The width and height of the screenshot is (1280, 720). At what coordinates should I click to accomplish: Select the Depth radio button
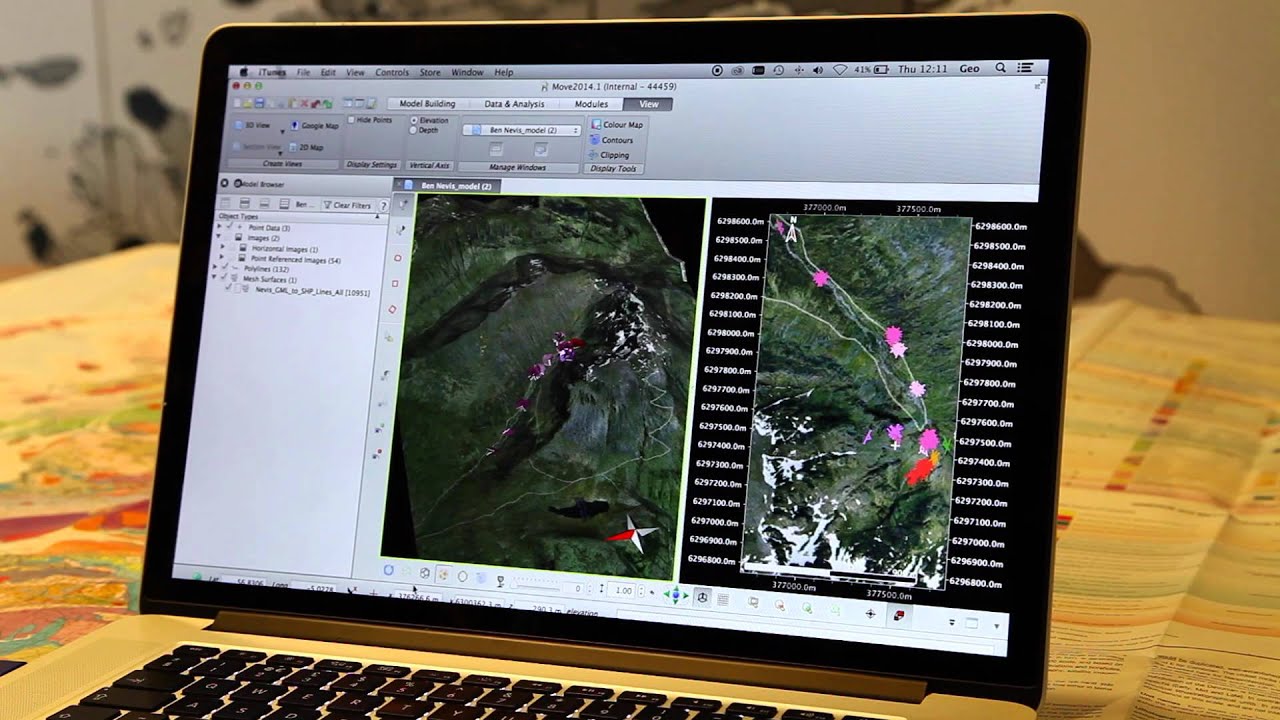pos(413,131)
